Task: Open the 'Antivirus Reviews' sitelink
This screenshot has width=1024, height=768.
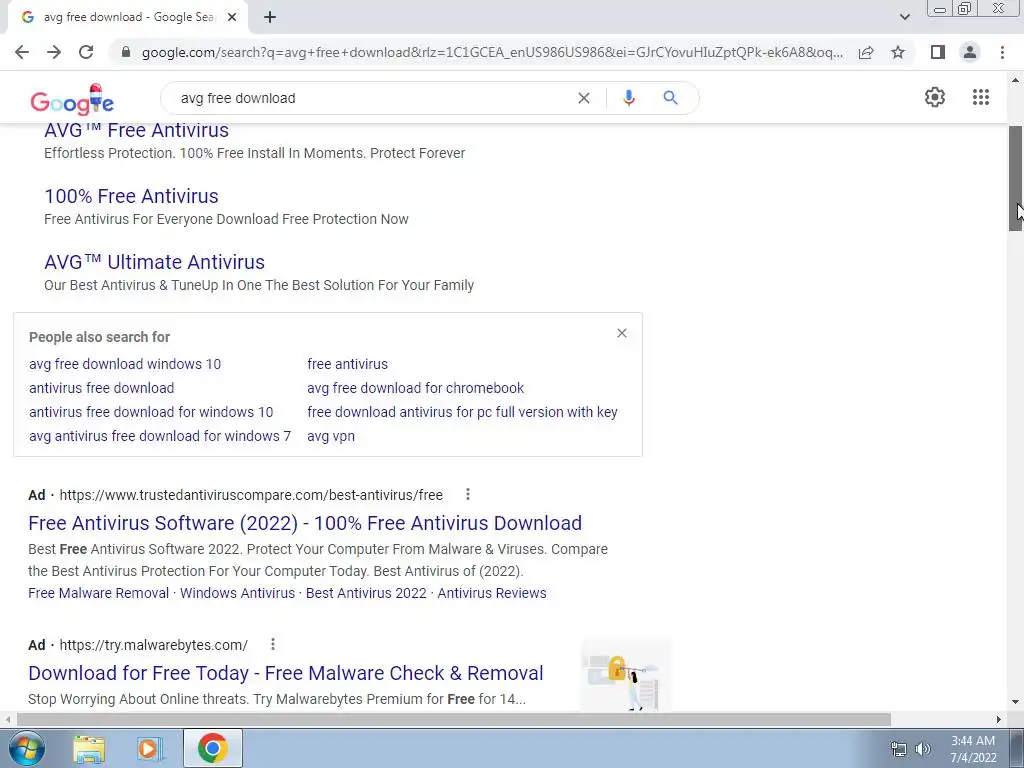Action: 492,593
